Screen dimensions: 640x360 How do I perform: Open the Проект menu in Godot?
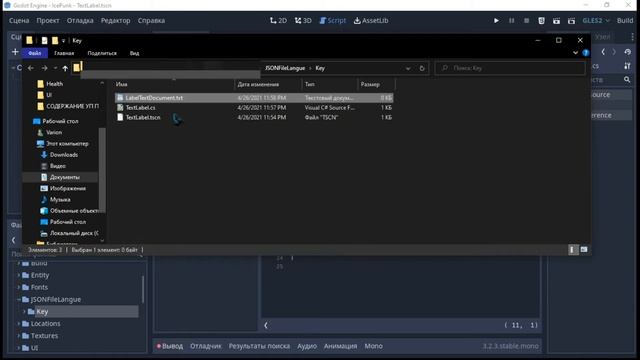[x=47, y=20]
